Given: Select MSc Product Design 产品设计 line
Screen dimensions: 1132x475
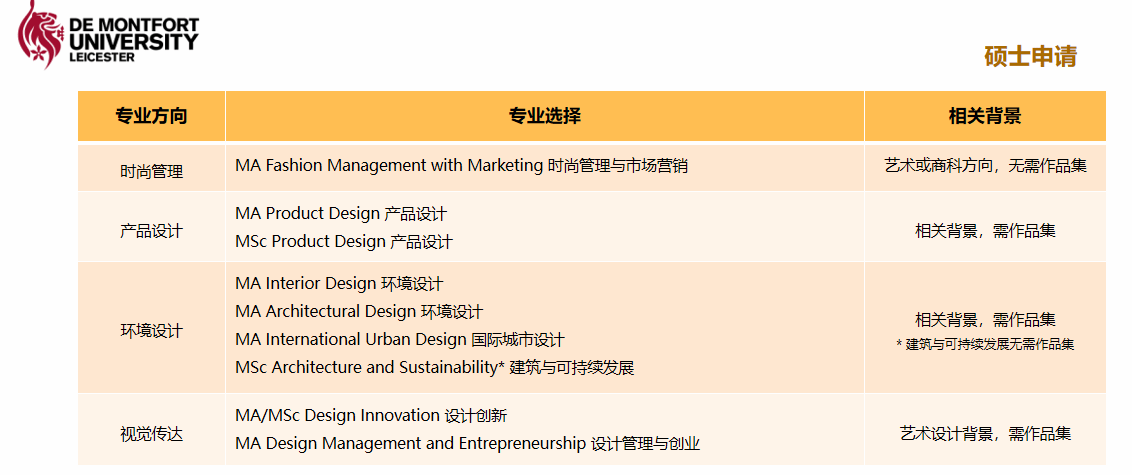Looking at the screenshot, I should [x=344, y=242].
